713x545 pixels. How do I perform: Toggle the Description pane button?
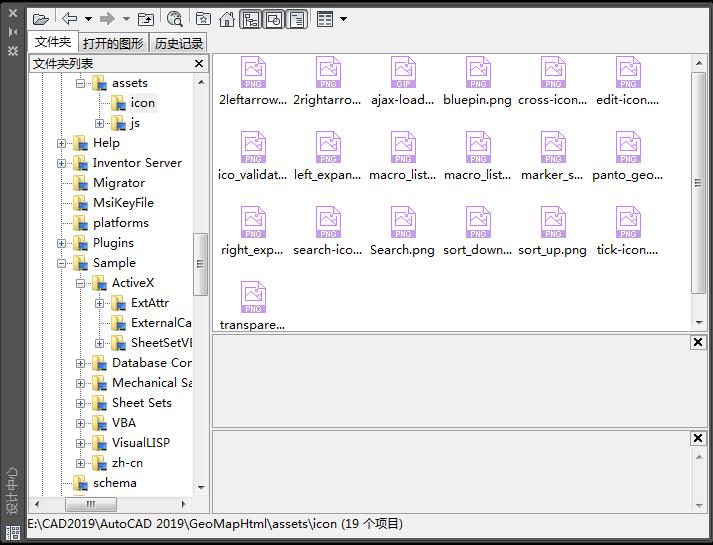297,20
